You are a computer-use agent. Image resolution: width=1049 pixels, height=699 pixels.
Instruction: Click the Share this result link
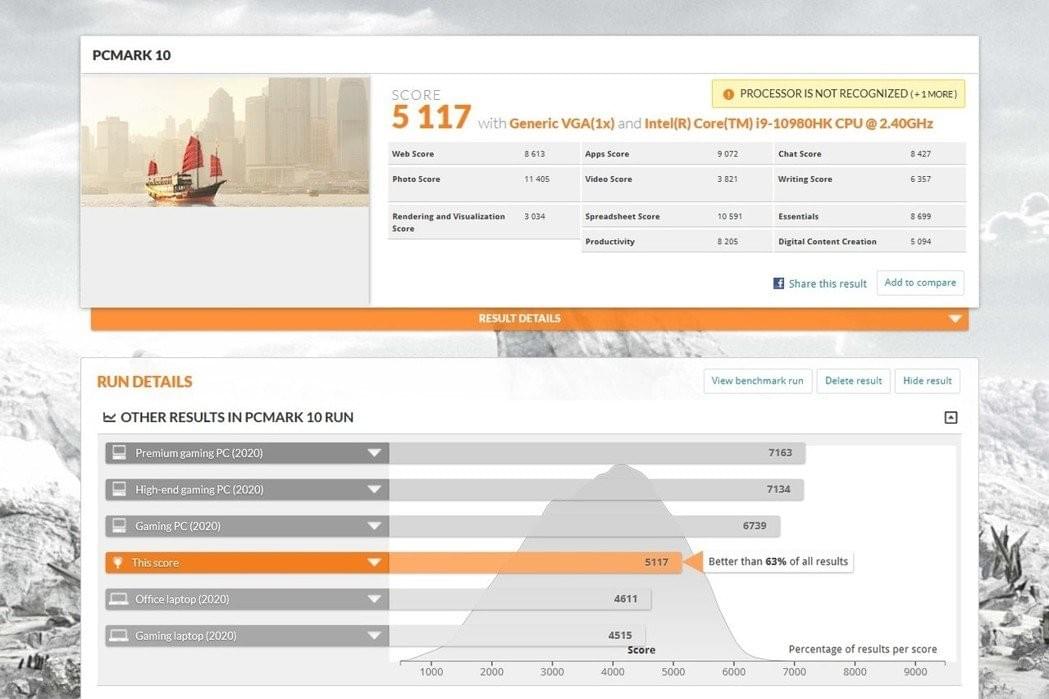coord(827,284)
